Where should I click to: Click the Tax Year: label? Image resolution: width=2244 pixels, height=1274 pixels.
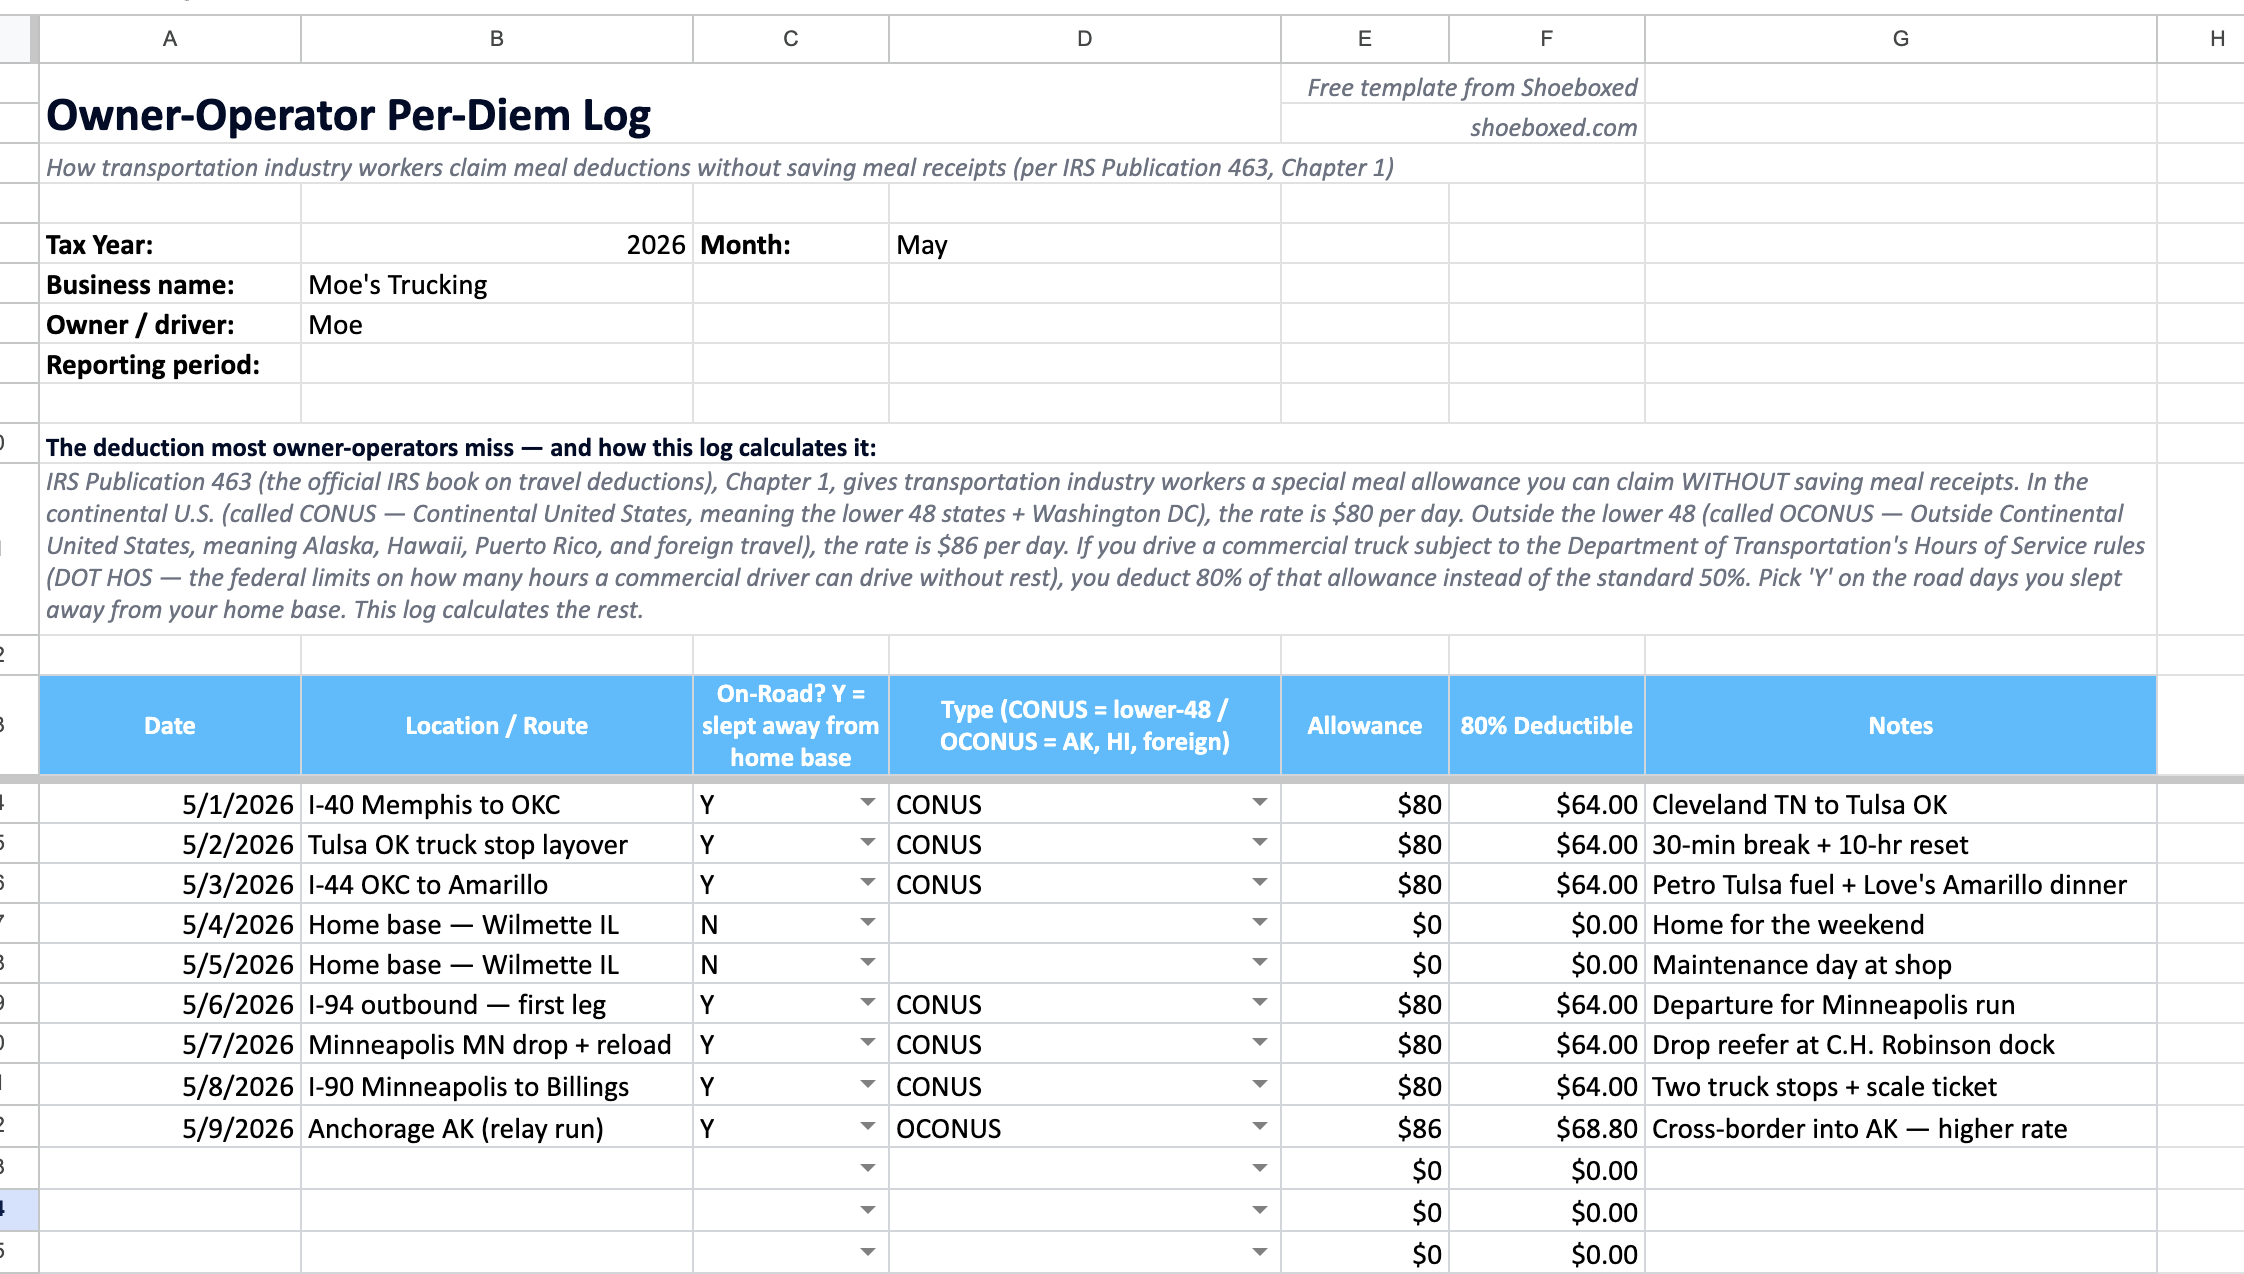pyautogui.click(x=99, y=245)
